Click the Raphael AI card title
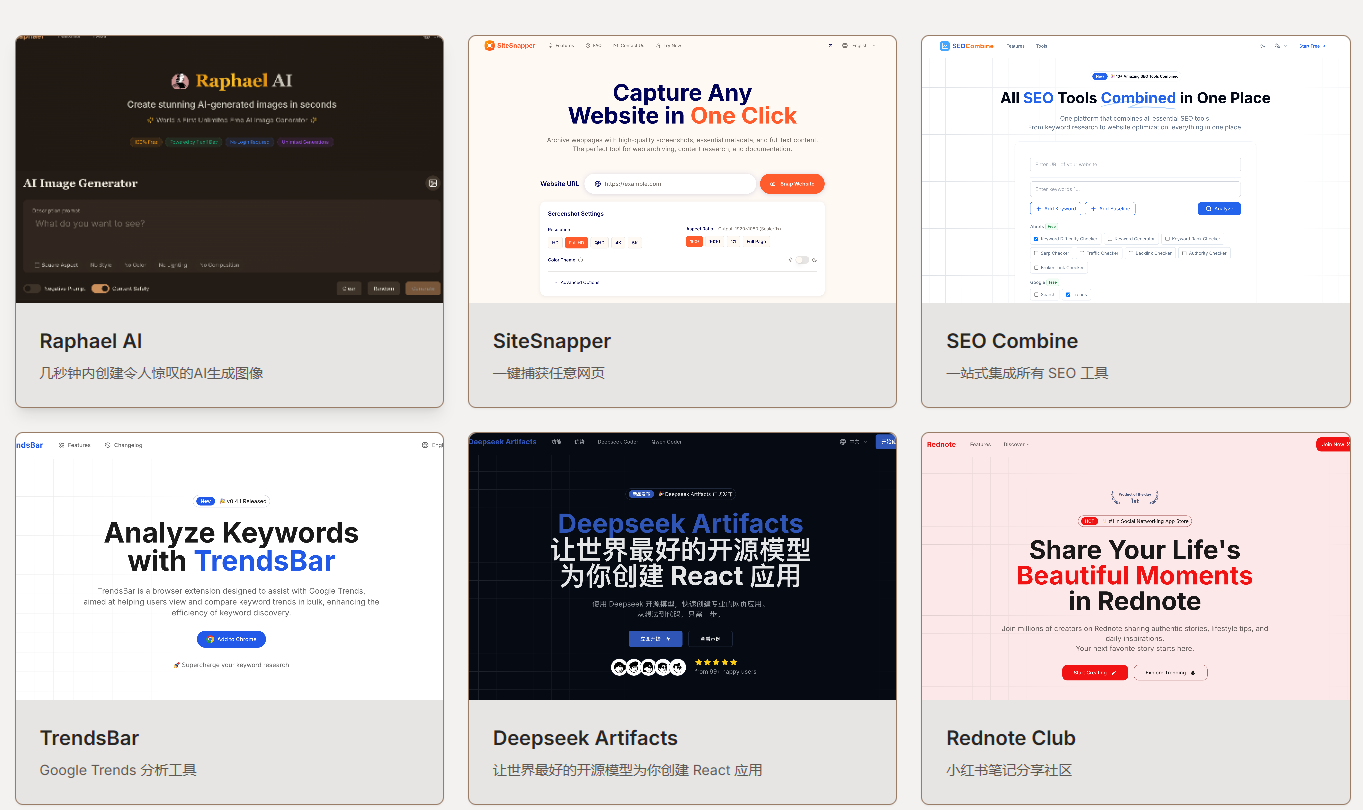The image size is (1363, 810). [91, 341]
